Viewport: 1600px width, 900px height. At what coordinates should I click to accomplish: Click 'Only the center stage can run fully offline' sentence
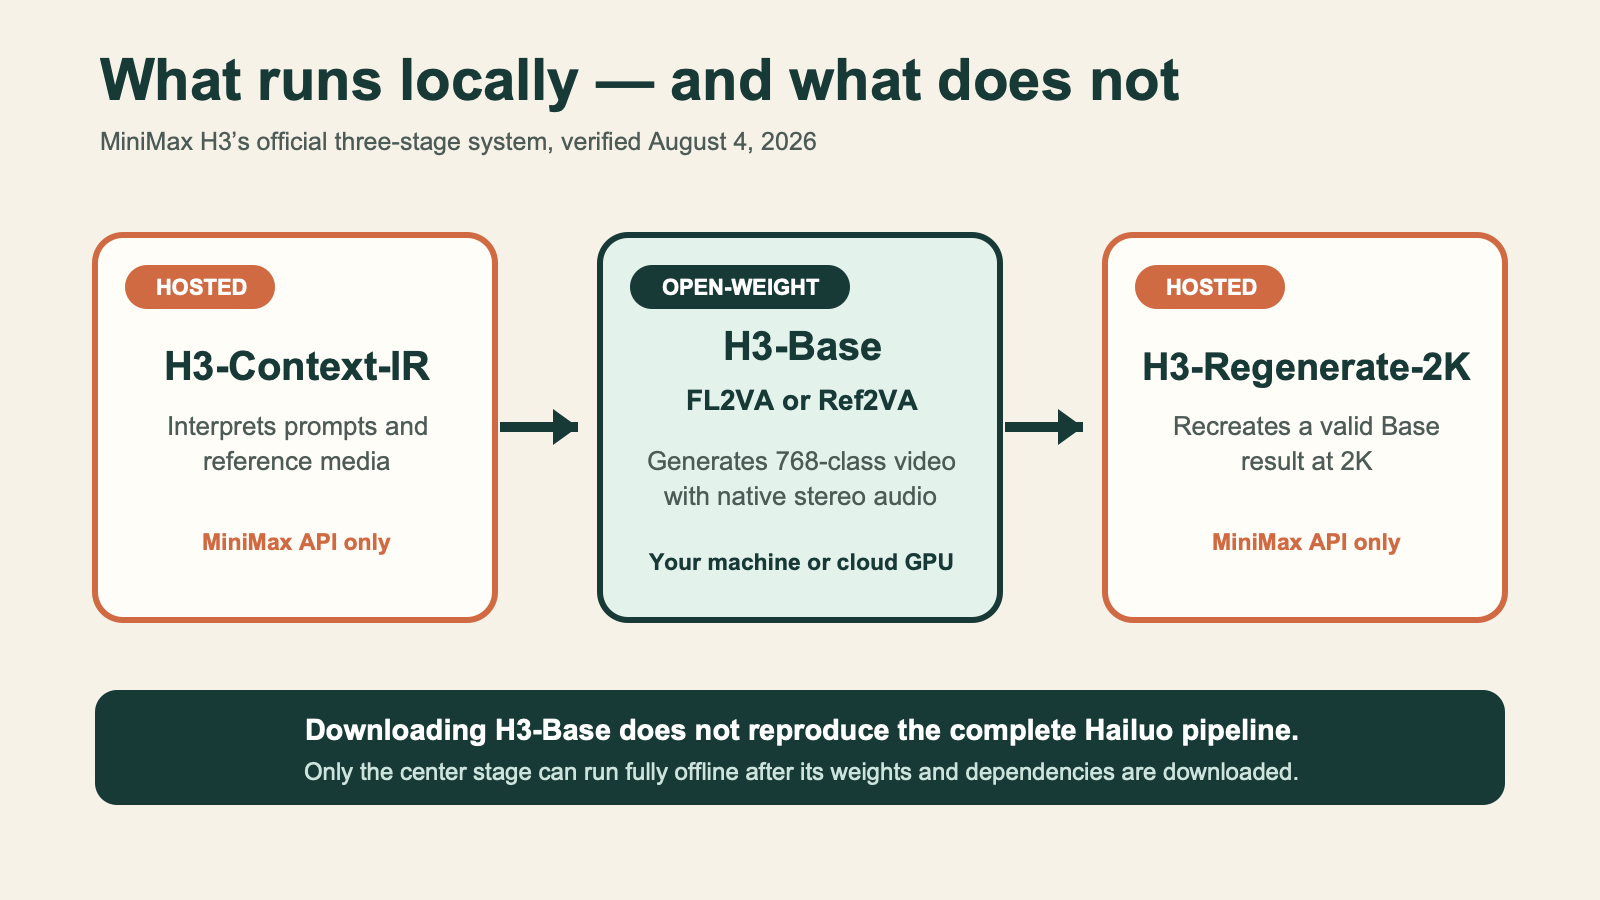point(801,772)
